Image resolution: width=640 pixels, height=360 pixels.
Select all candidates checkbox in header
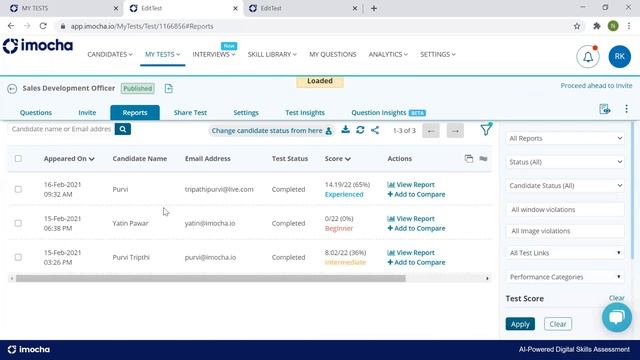coord(18,158)
